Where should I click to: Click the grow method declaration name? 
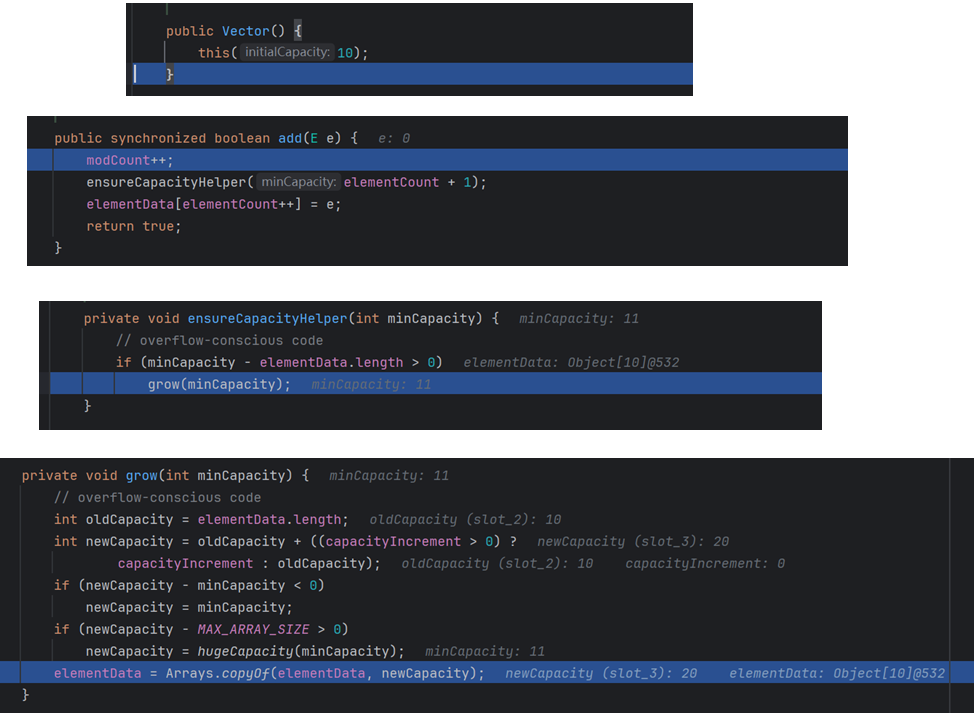click(142, 476)
